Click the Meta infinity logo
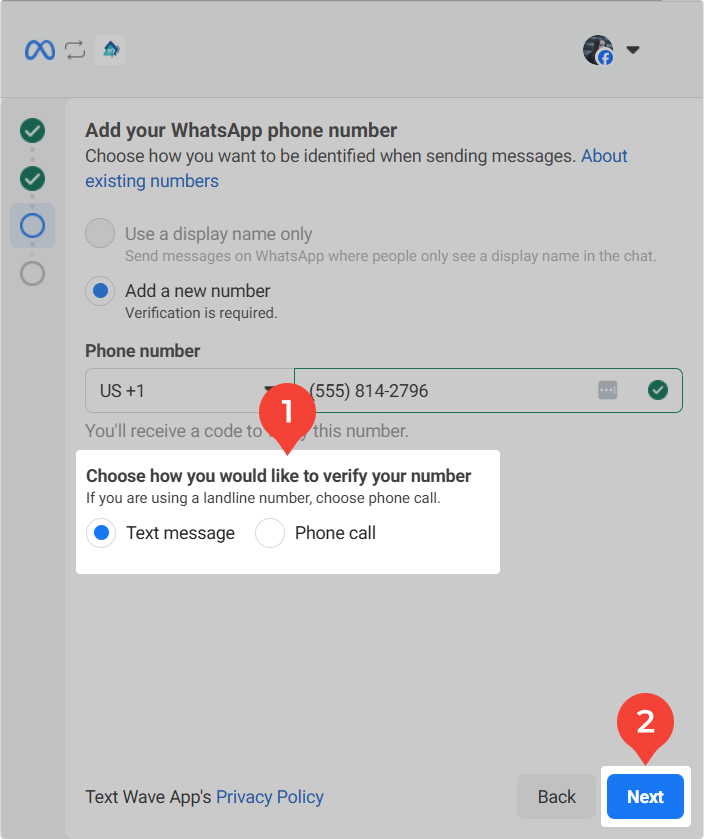This screenshot has width=704, height=839. click(x=40, y=50)
